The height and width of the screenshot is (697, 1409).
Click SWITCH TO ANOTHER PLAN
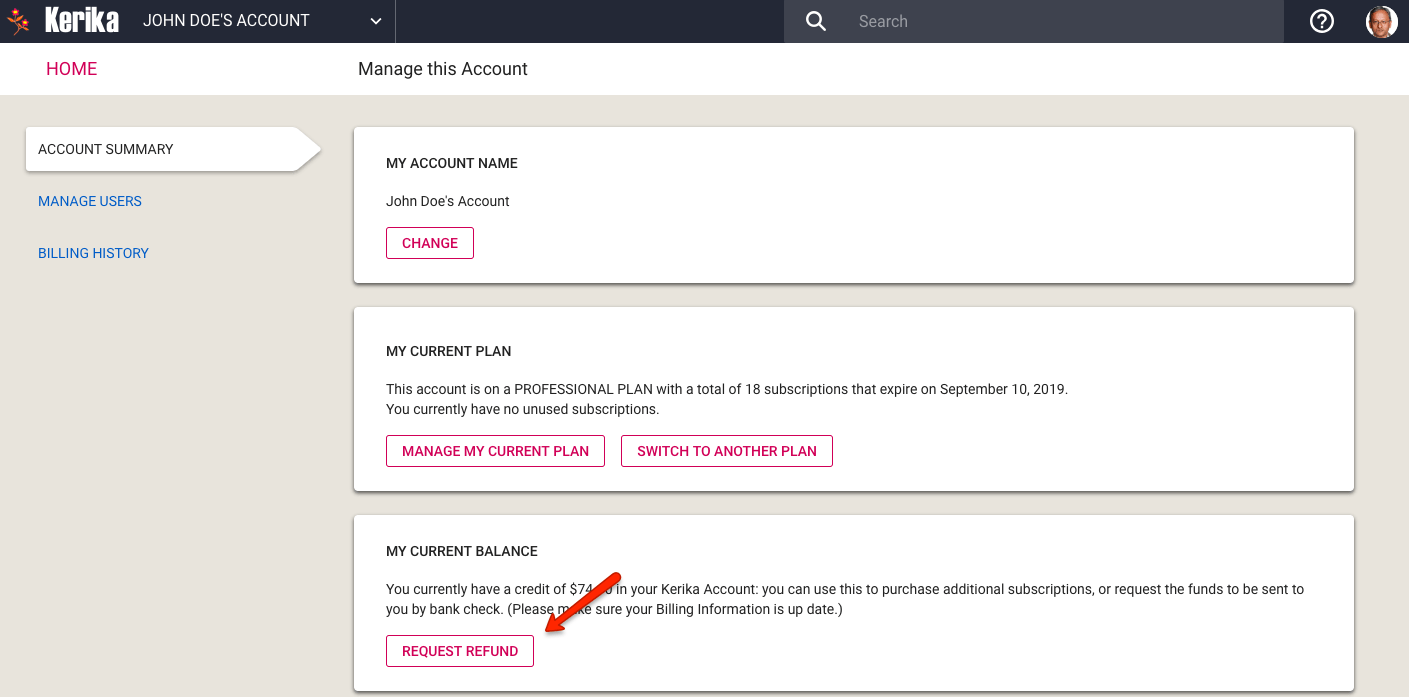pyautogui.click(x=727, y=450)
